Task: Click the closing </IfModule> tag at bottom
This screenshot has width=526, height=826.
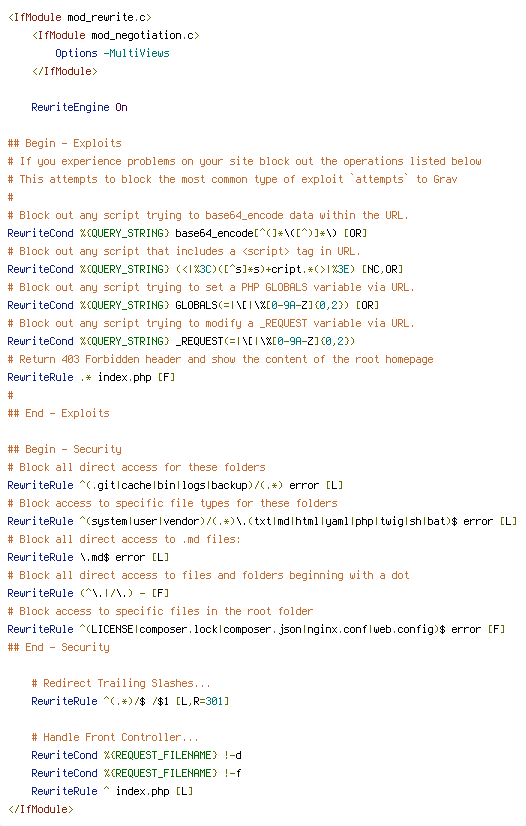Action: click(x=41, y=809)
